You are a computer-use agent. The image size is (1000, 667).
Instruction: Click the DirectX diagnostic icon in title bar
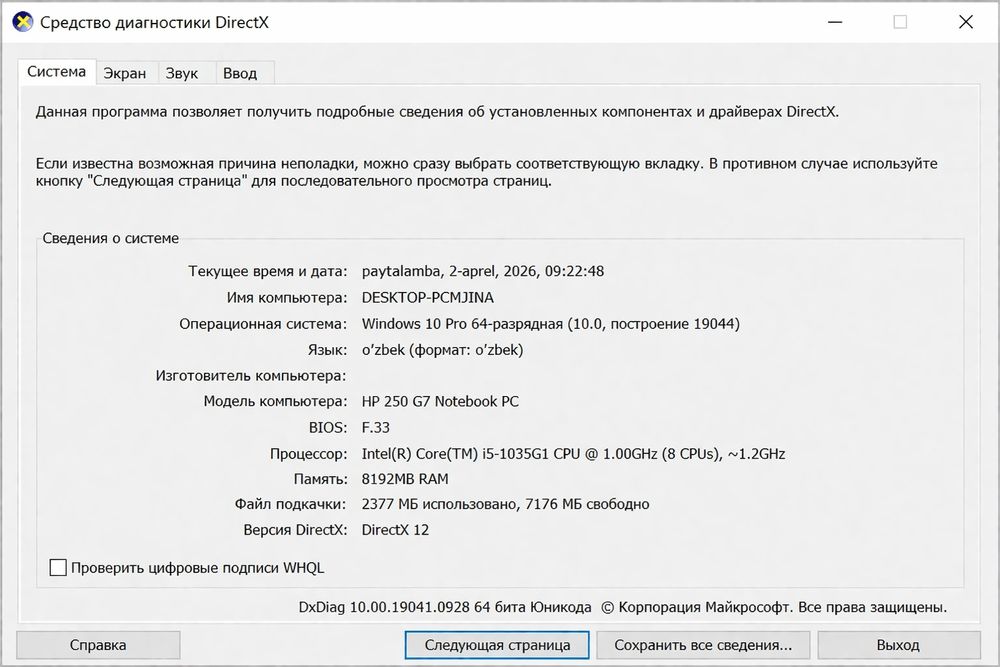[23, 22]
